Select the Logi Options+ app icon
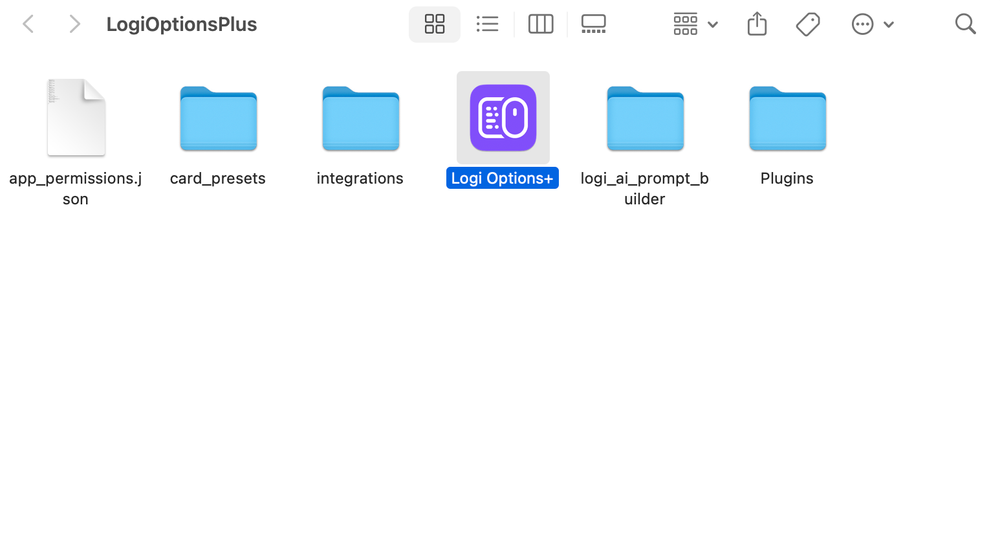Screen dimensions: 1000x551 pos(503,118)
